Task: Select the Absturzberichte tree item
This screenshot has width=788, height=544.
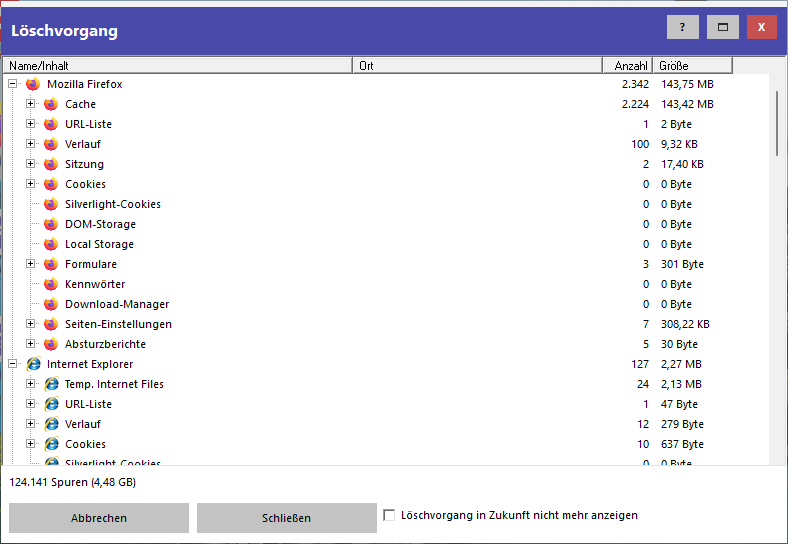Action: (x=106, y=344)
